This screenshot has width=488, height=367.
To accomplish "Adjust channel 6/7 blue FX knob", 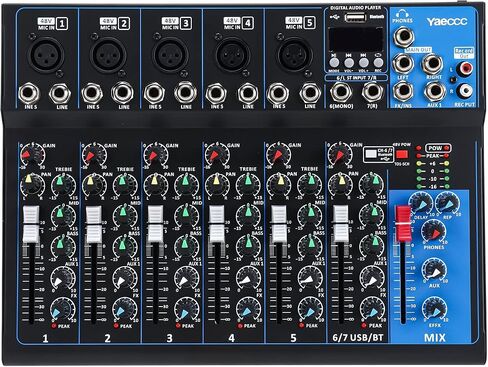I will (372, 309).
